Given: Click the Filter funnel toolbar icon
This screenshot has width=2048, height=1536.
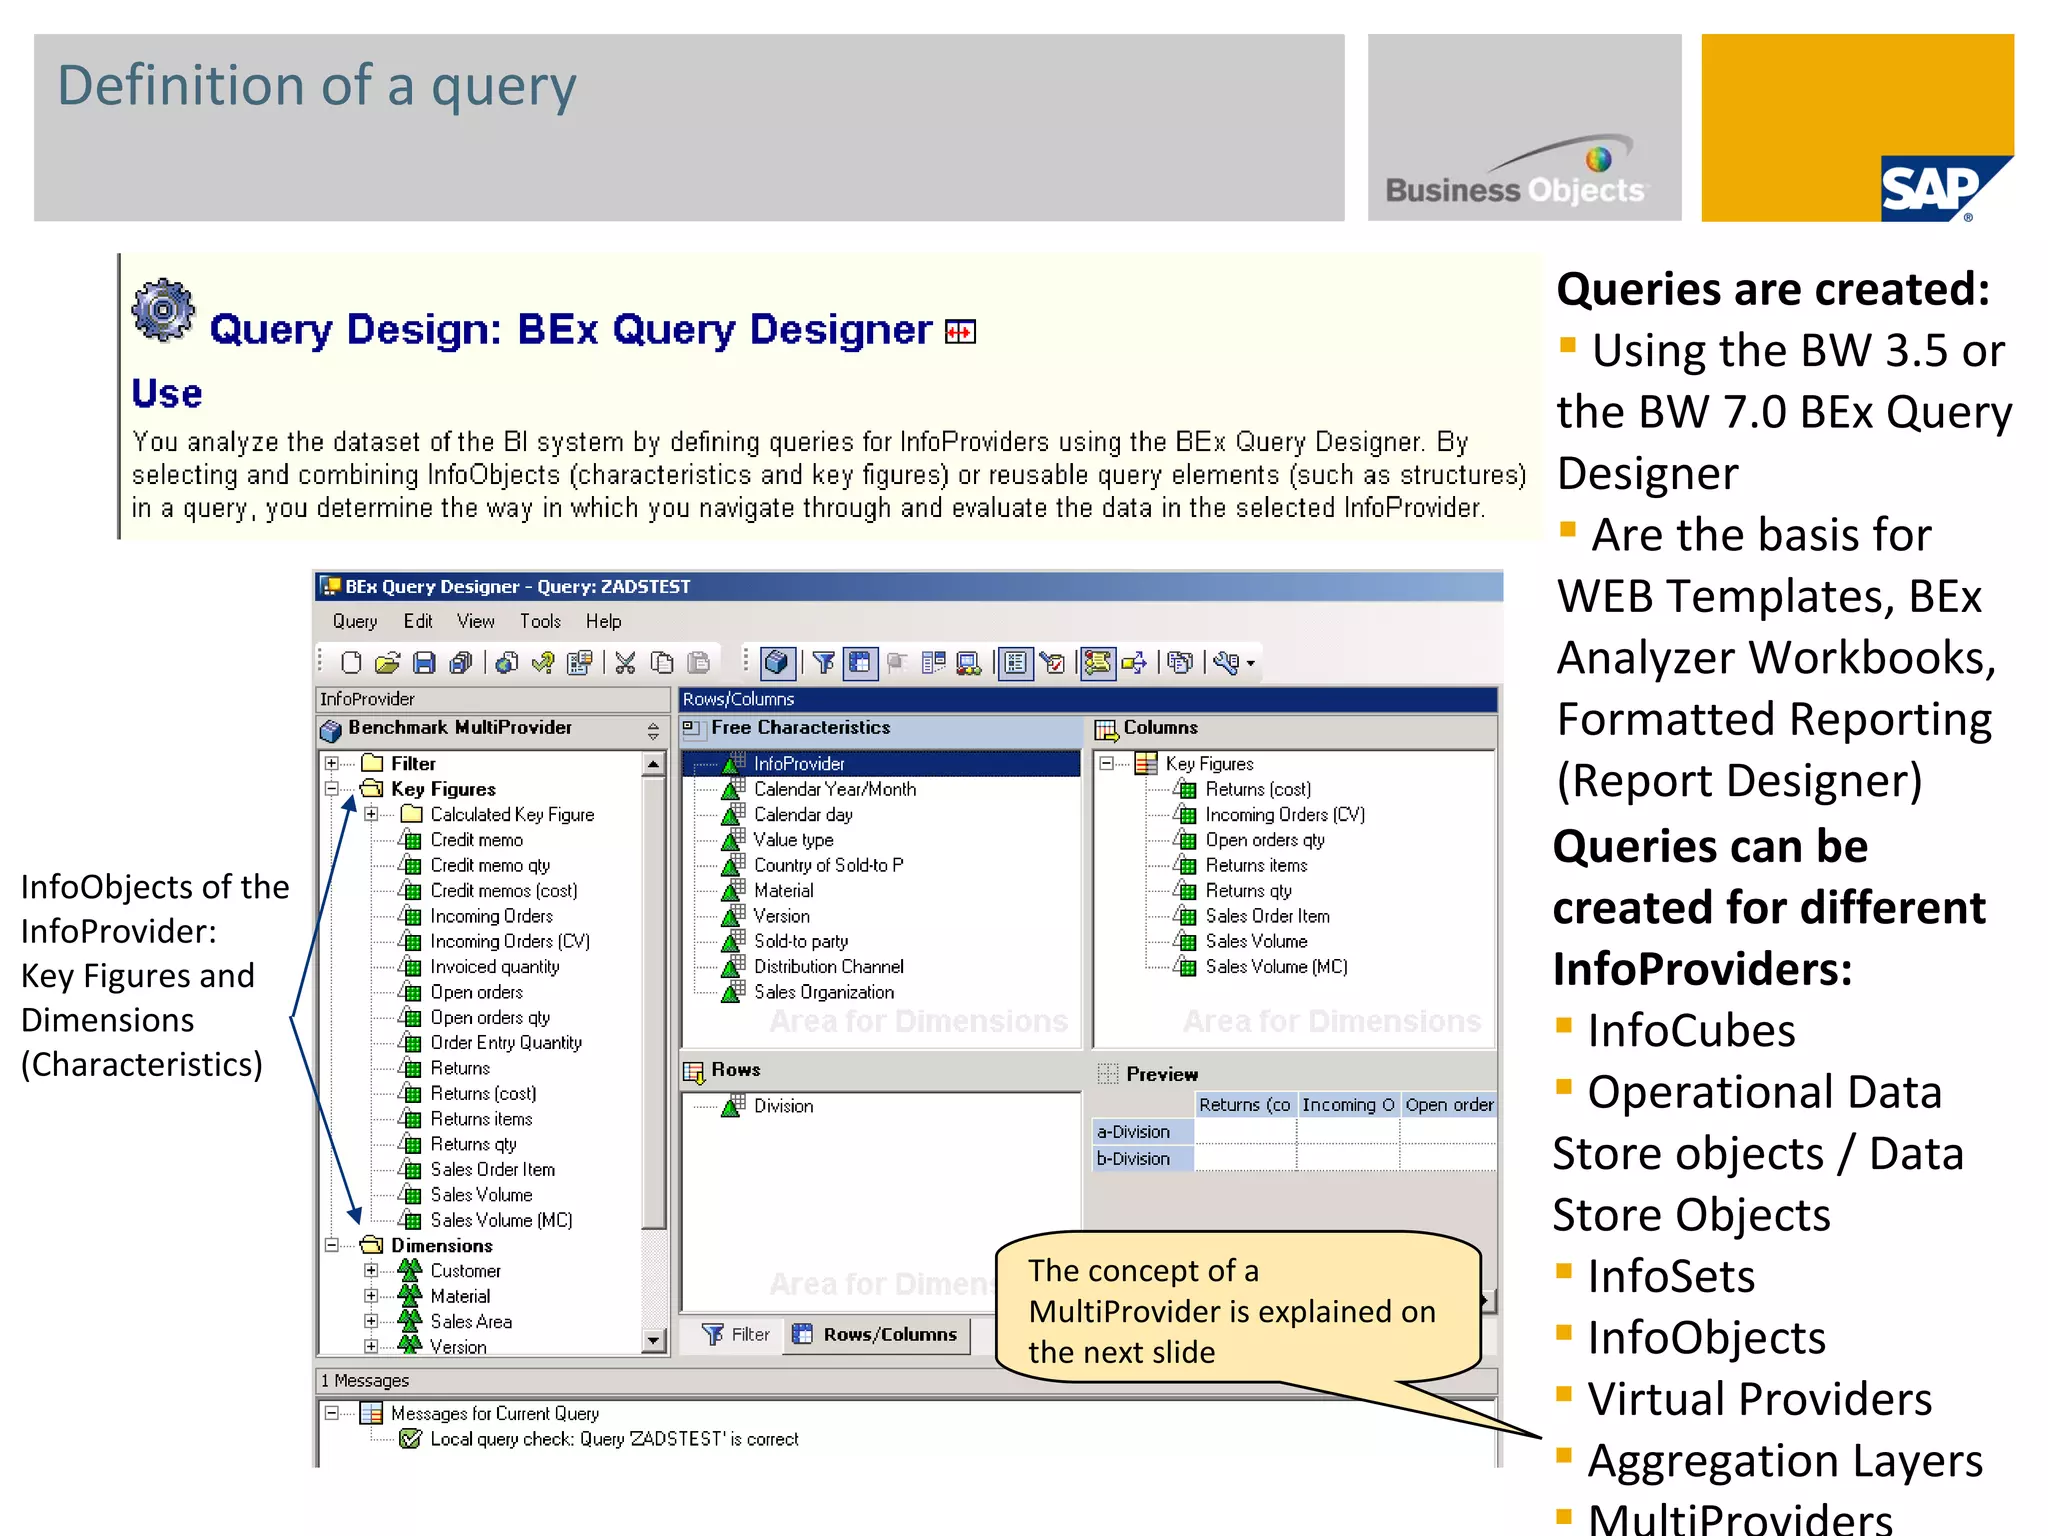Looking at the screenshot, I should coord(824,662).
